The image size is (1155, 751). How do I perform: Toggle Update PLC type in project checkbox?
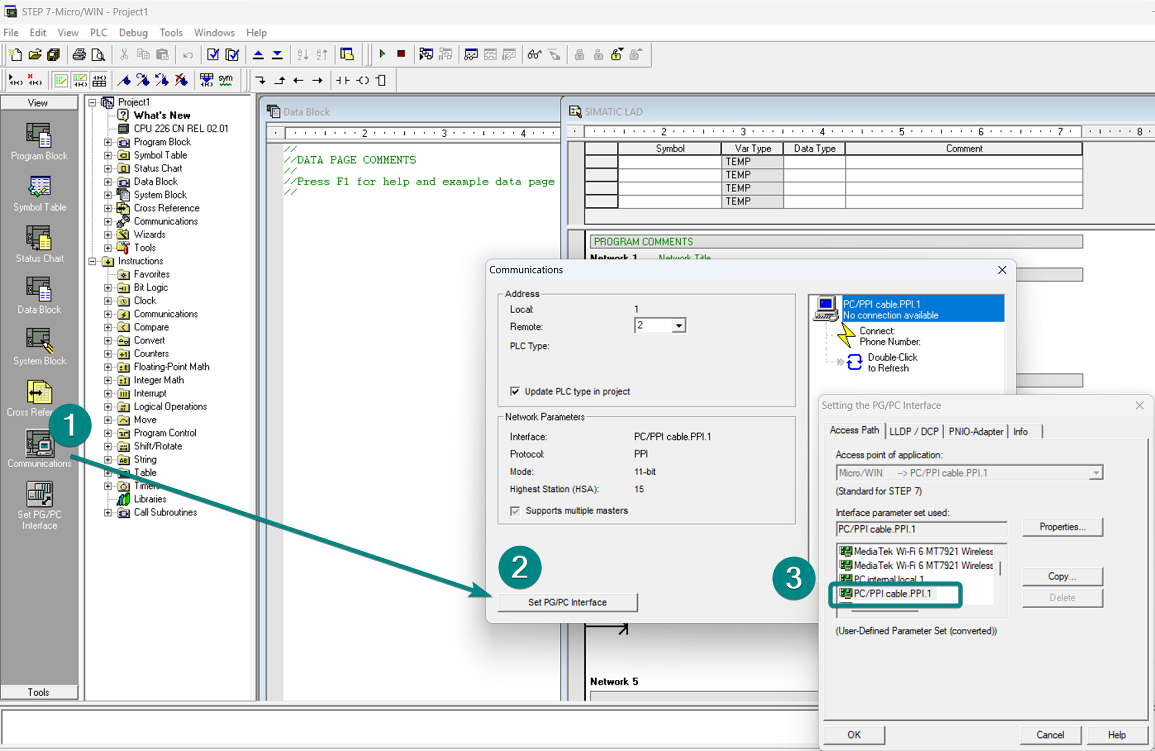pyautogui.click(x=515, y=391)
